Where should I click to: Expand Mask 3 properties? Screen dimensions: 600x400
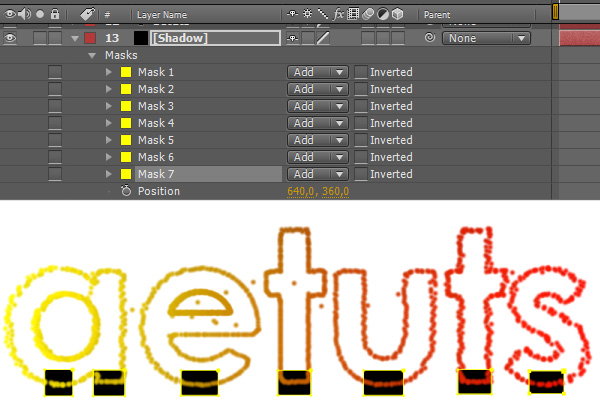click(x=109, y=106)
